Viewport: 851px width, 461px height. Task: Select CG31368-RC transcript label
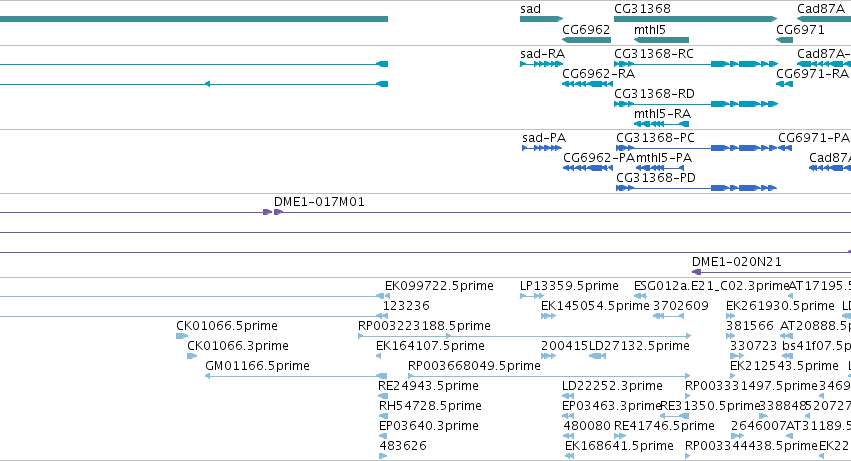pos(653,54)
